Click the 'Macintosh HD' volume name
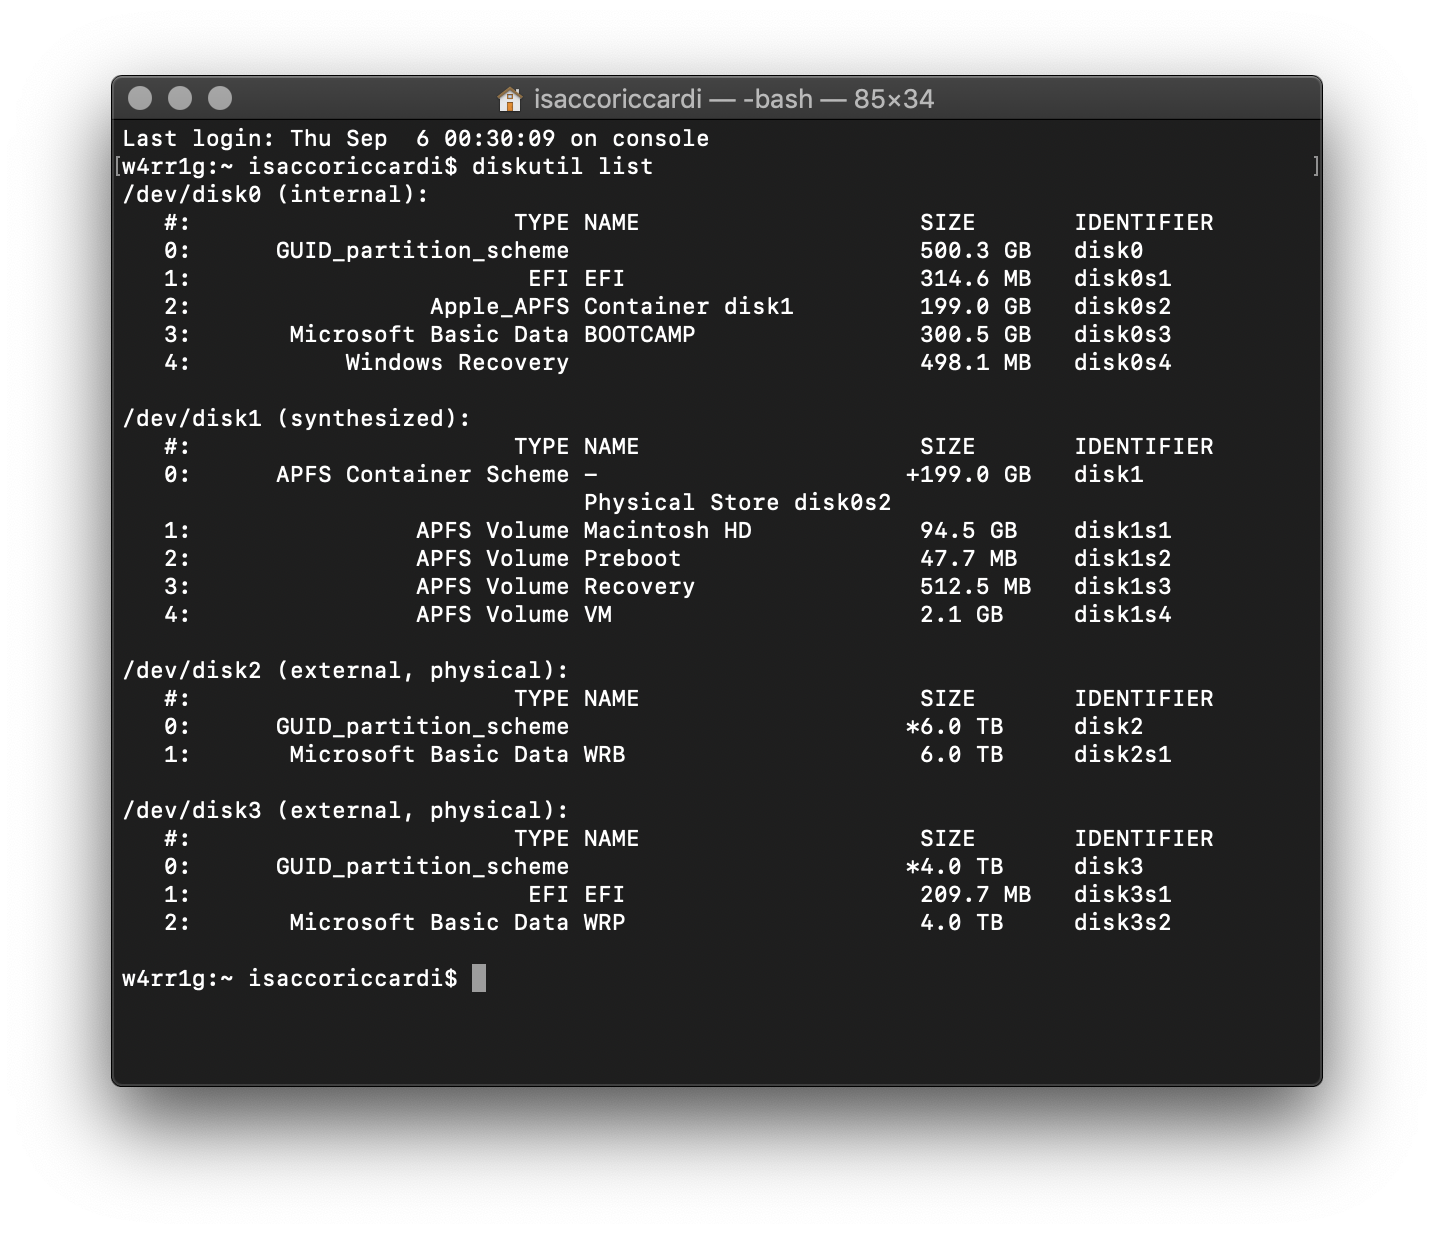 click(668, 530)
